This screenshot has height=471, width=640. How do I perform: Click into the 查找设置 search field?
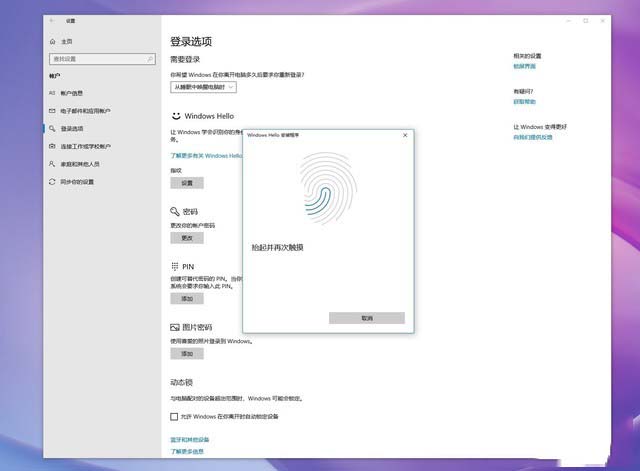pos(102,59)
